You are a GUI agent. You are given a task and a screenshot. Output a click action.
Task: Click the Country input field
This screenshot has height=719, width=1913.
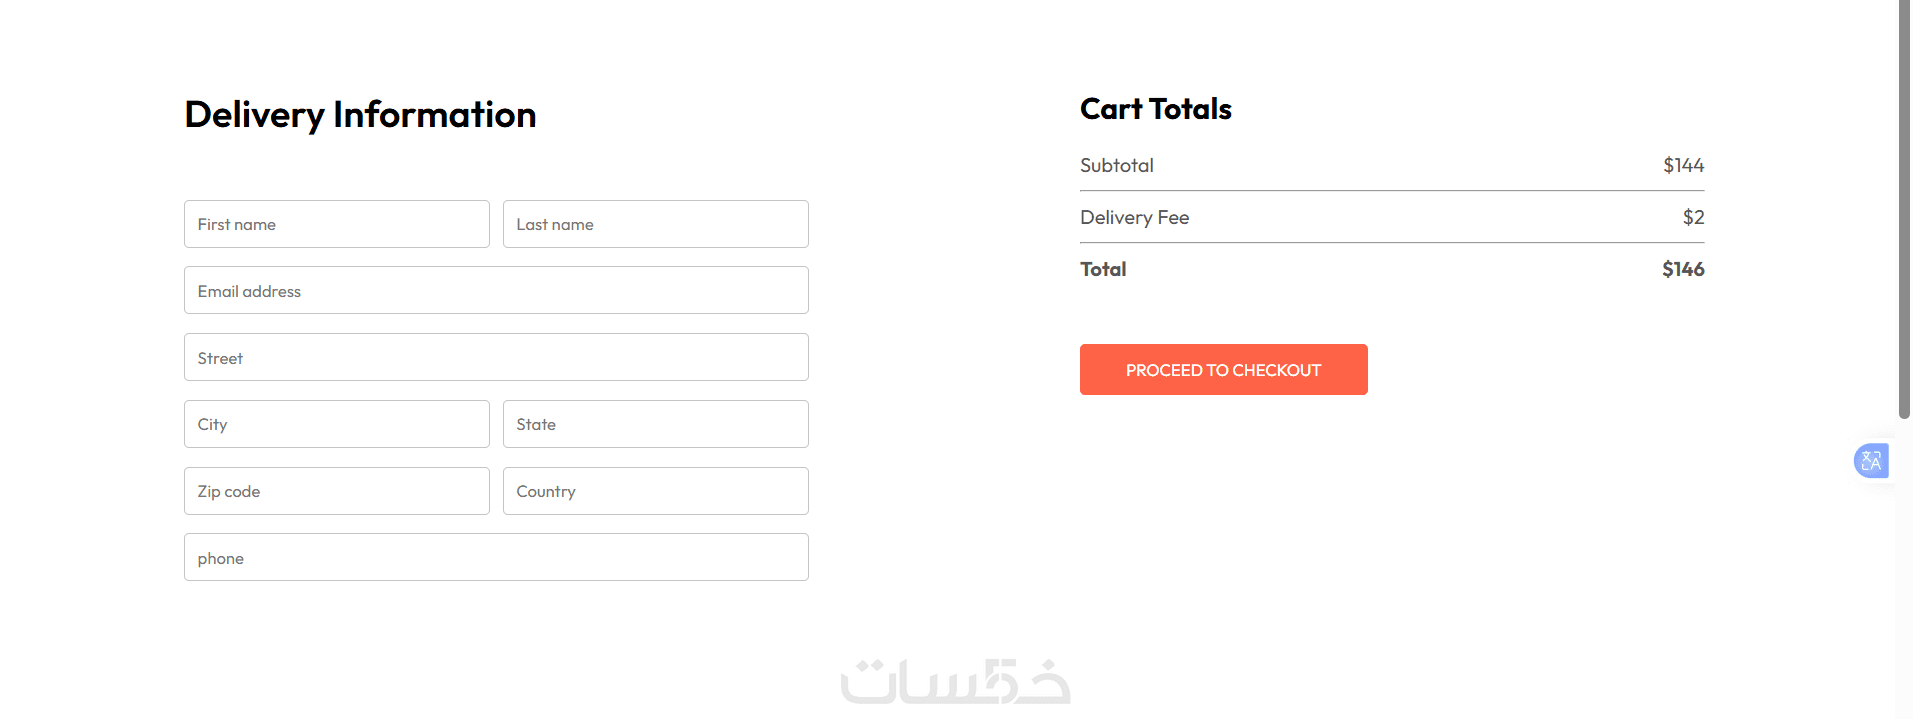(655, 491)
